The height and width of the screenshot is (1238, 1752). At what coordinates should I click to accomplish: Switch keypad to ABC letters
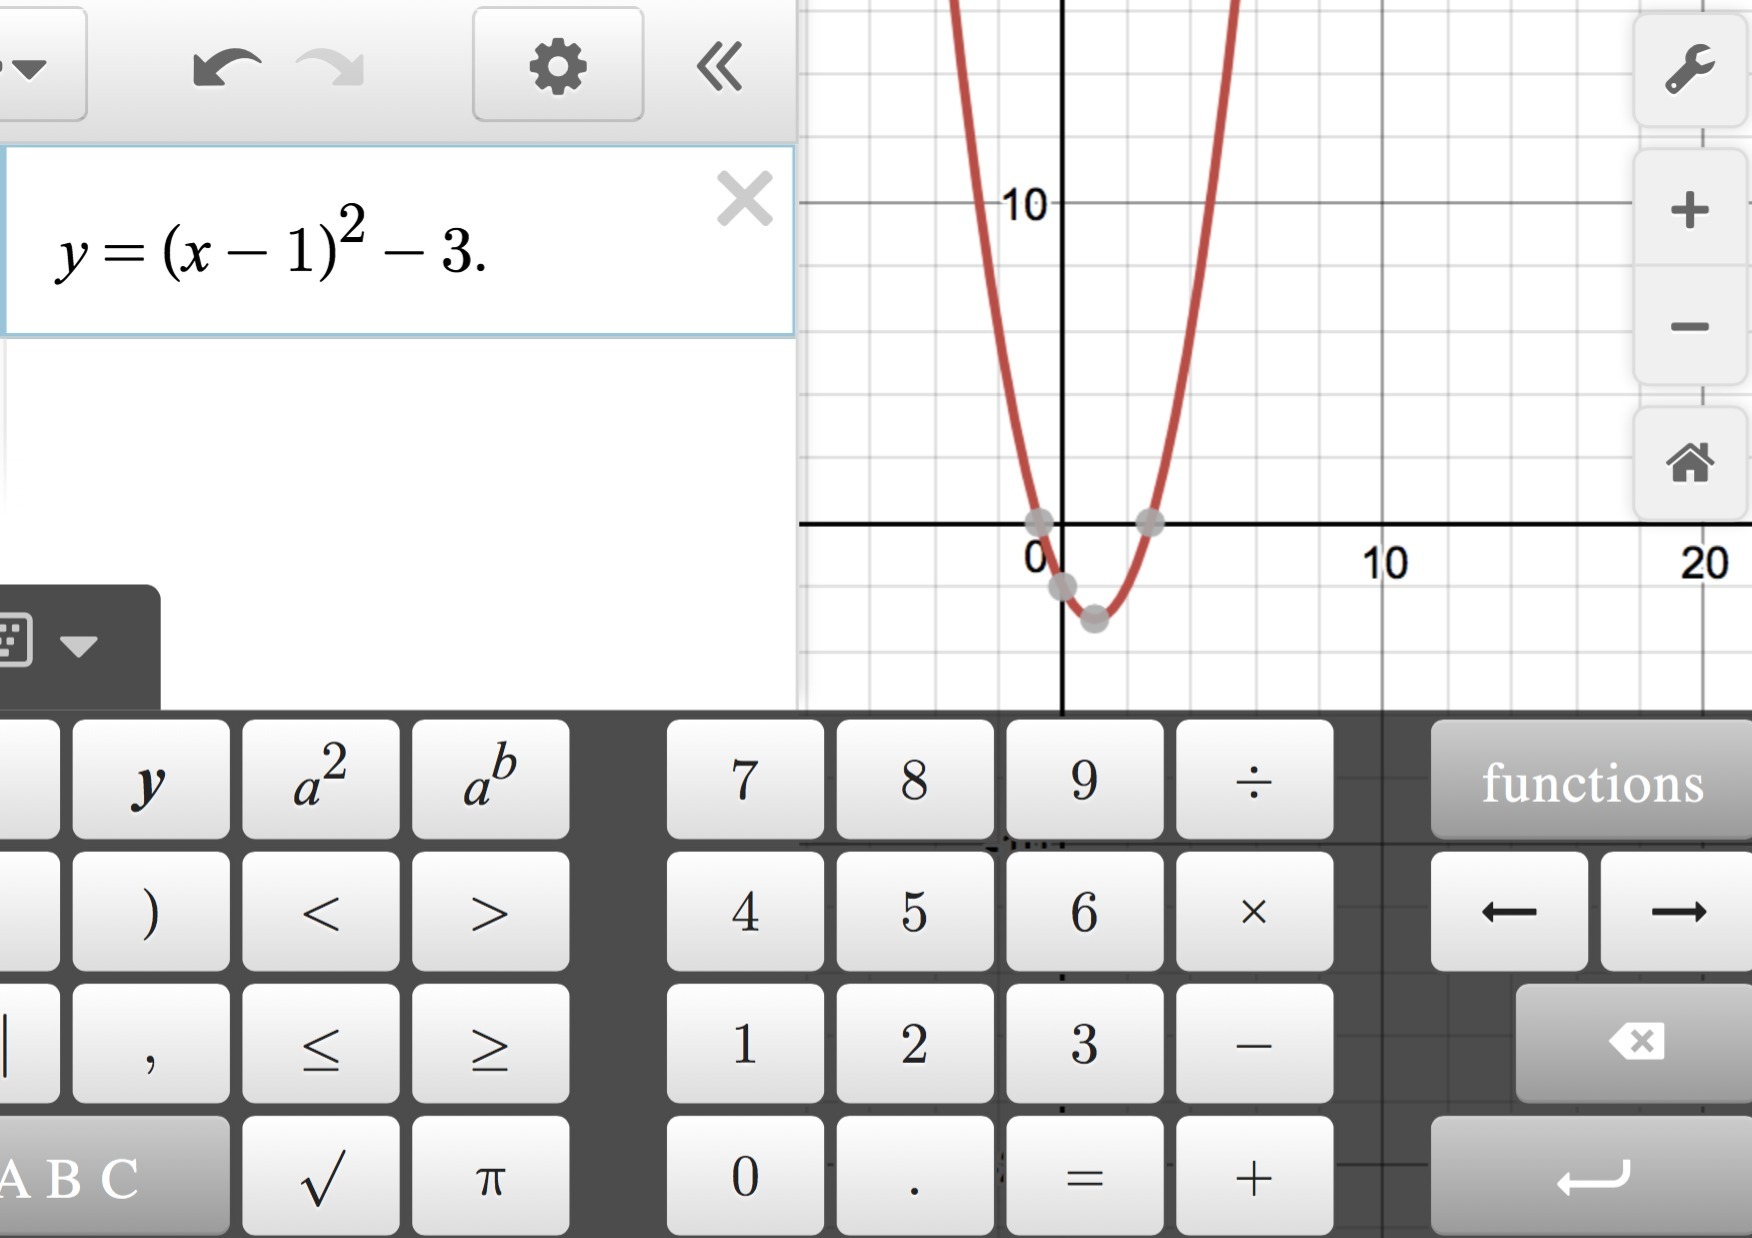114,1176
